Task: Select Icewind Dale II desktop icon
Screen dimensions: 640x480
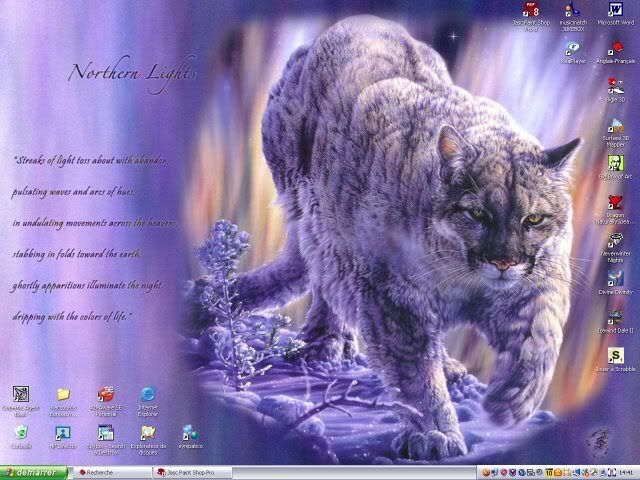Action: coord(616,322)
